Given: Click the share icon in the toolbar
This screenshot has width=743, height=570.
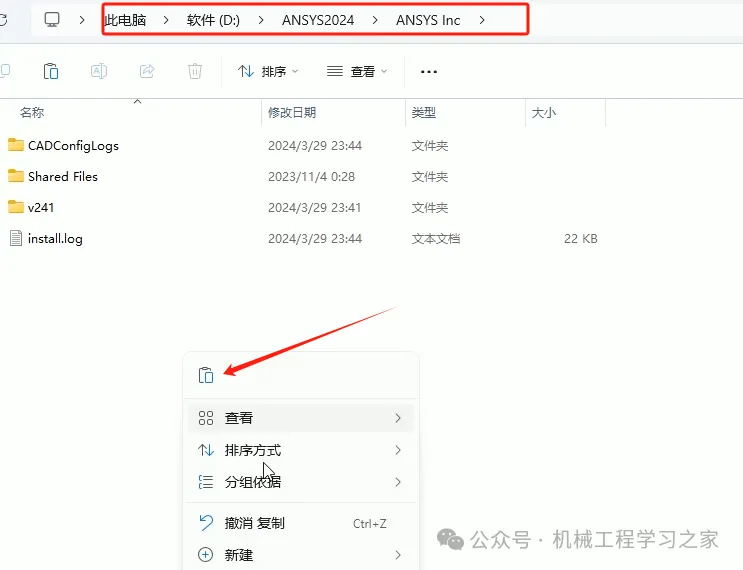Looking at the screenshot, I should 147,71.
